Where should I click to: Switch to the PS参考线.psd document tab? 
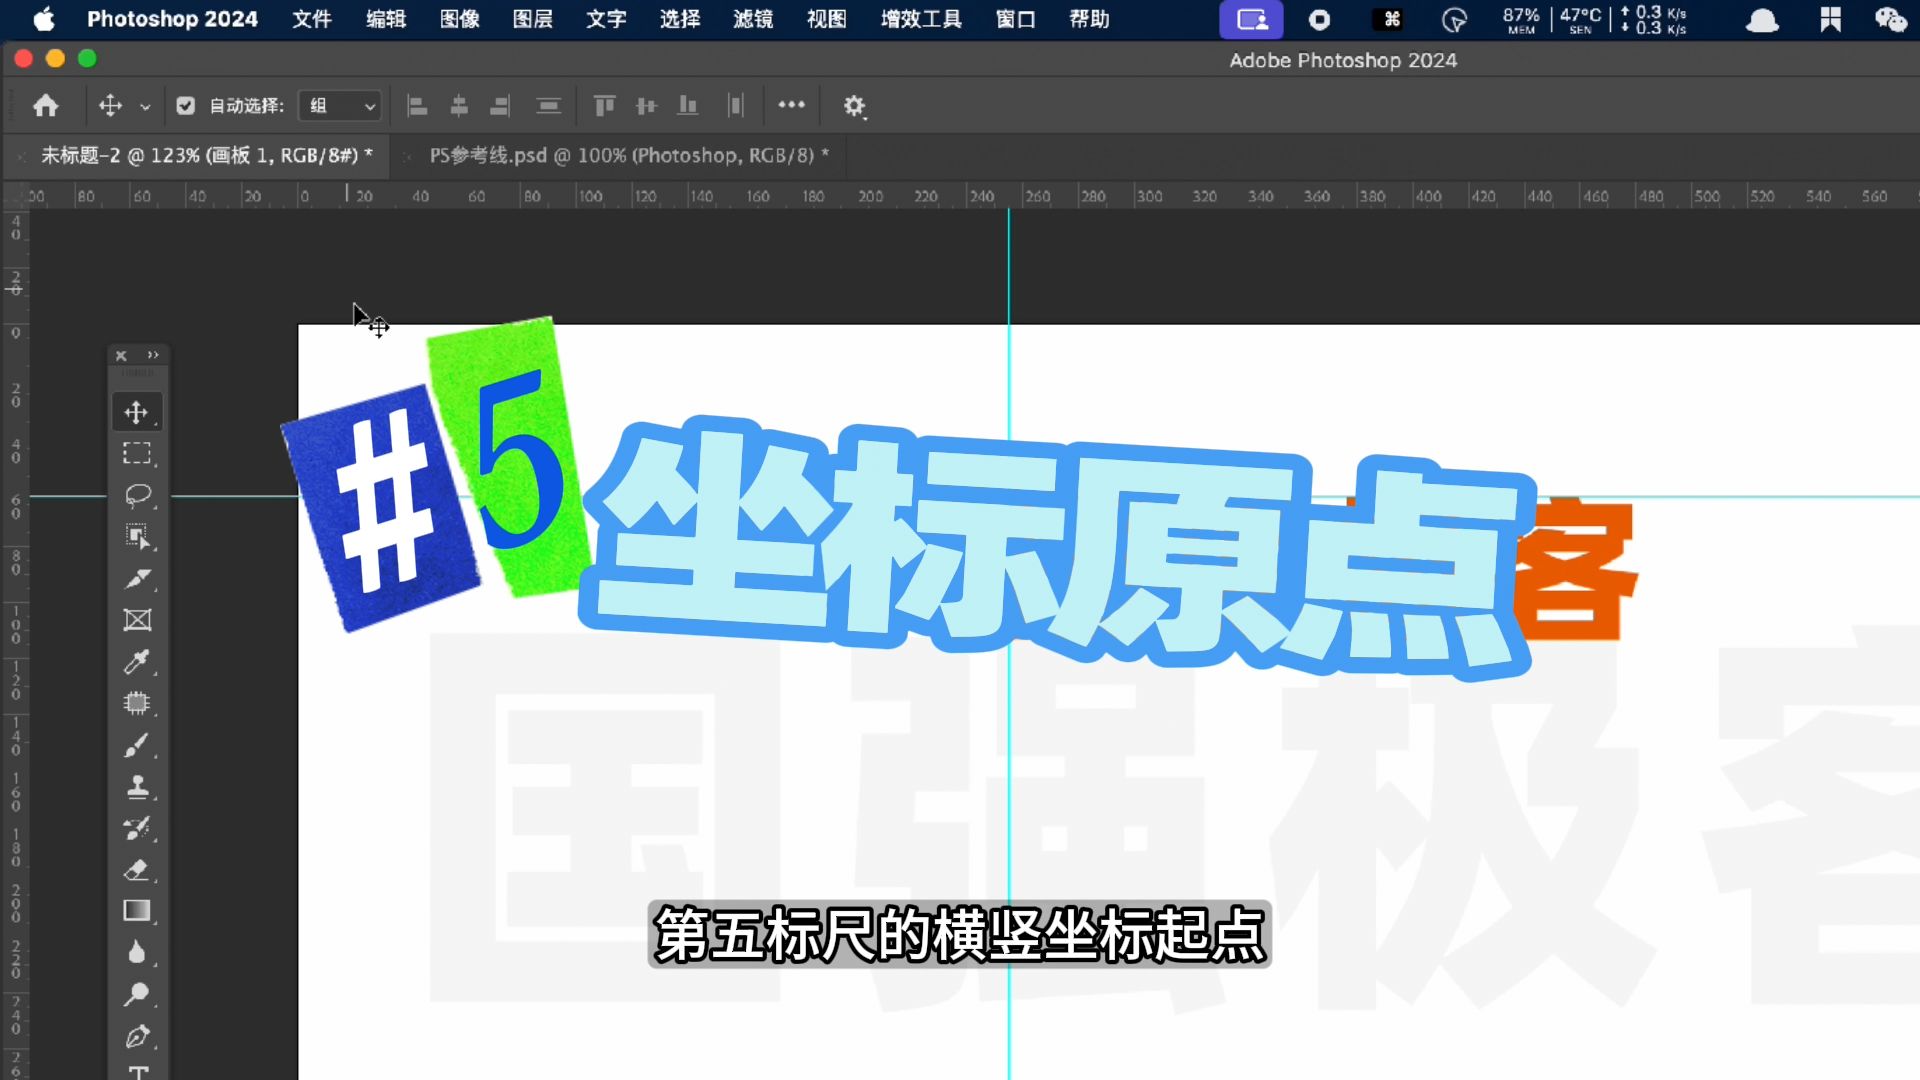629,155
